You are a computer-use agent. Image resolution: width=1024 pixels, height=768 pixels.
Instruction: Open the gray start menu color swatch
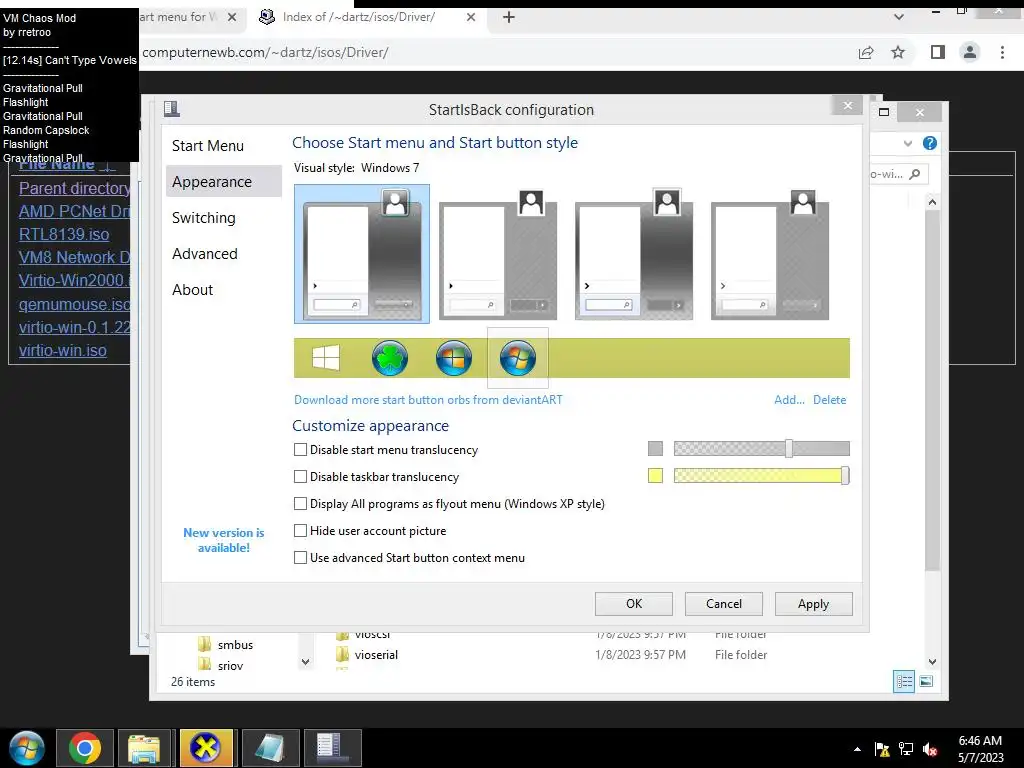tap(655, 449)
